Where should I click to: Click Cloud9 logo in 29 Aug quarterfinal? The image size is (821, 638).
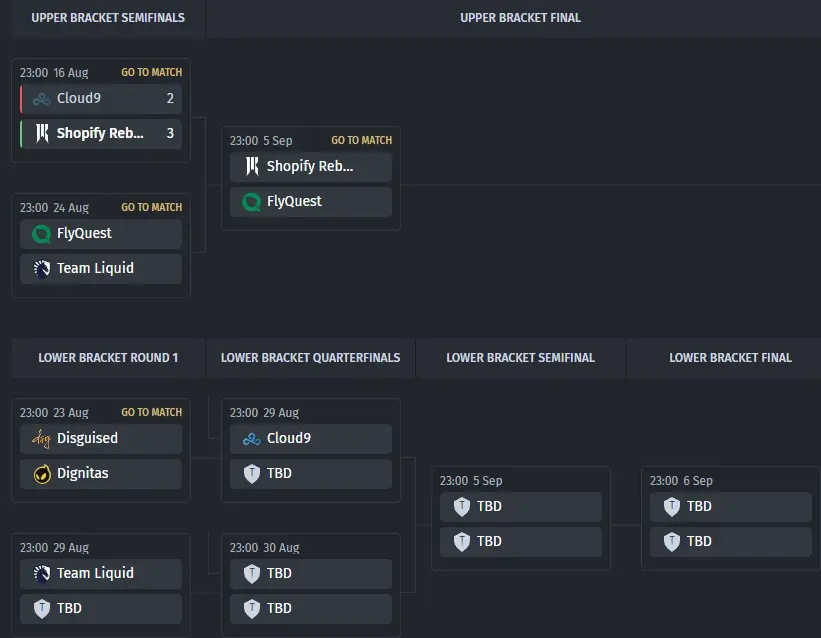coord(252,439)
